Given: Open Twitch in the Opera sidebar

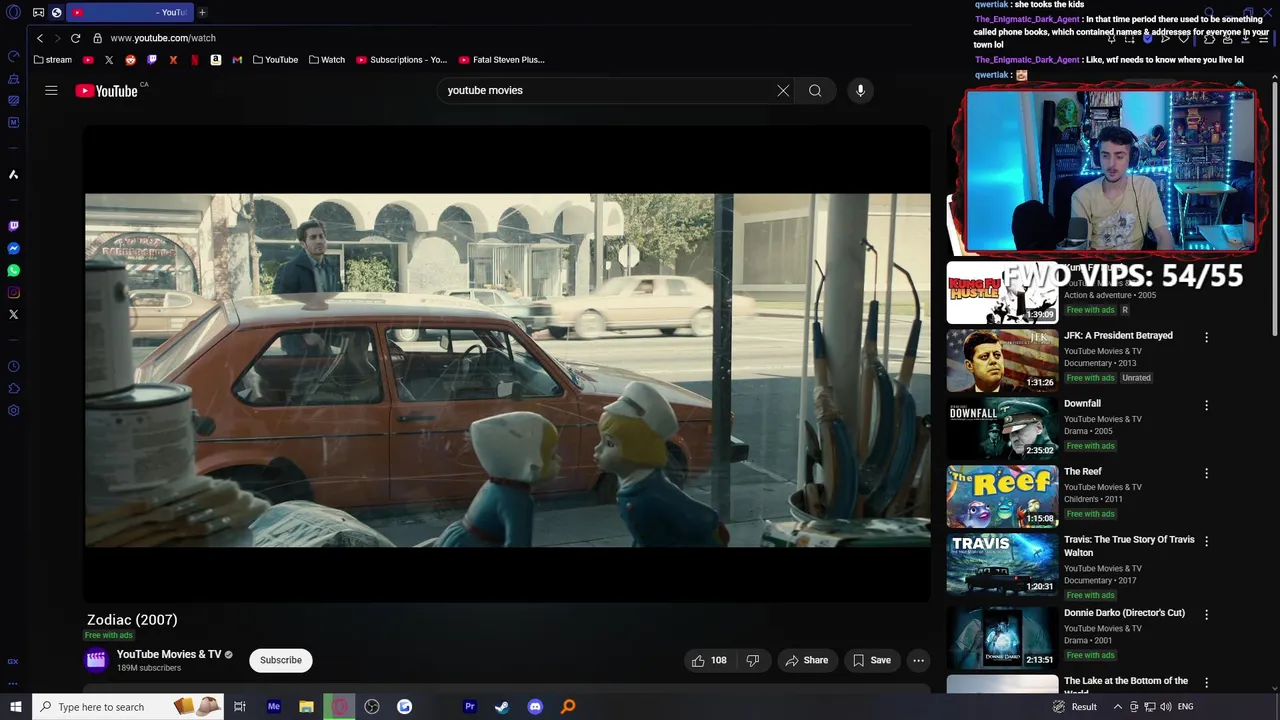Looking at the screenshot, I should click(13, 227).
